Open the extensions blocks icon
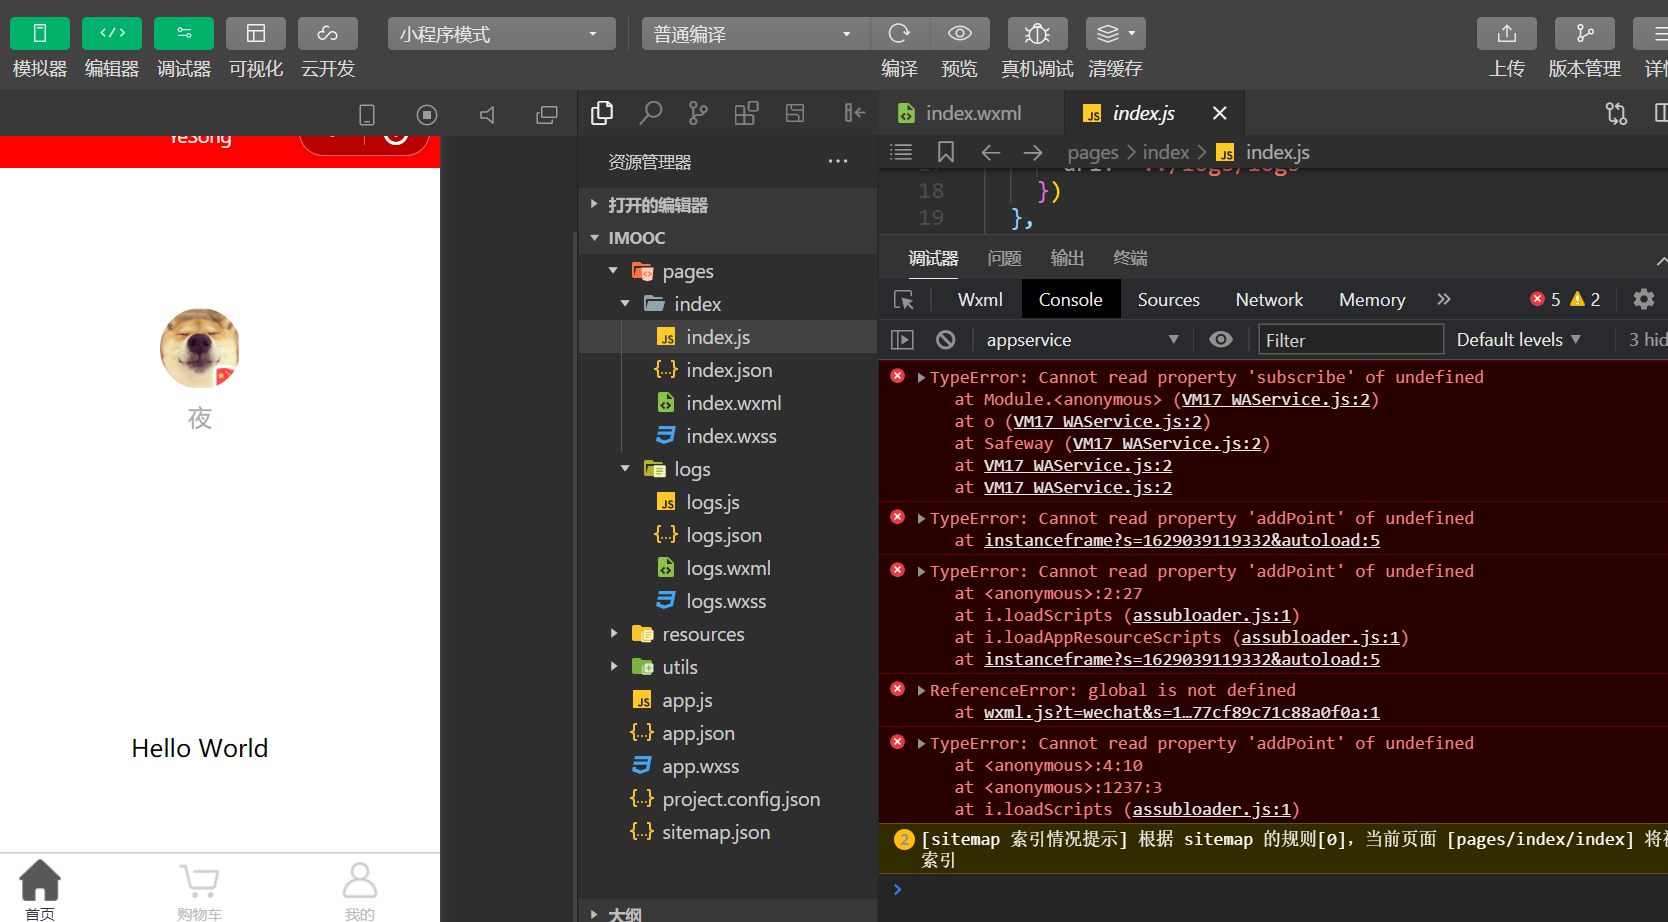 coord(746,113)
